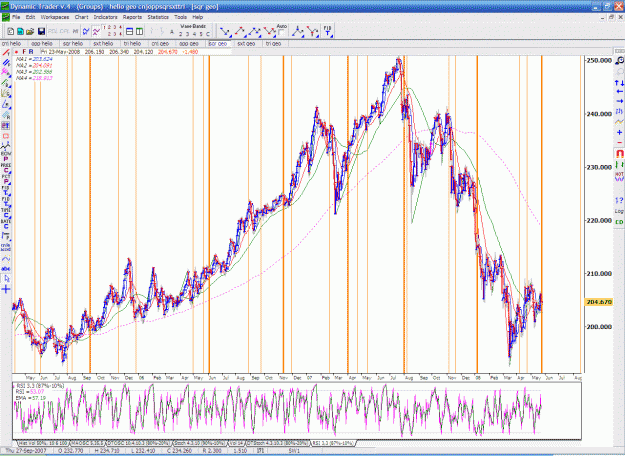Click the blue R indicator above chart
The width and height of the screenshot is (625, 456).
coord(31,52)
